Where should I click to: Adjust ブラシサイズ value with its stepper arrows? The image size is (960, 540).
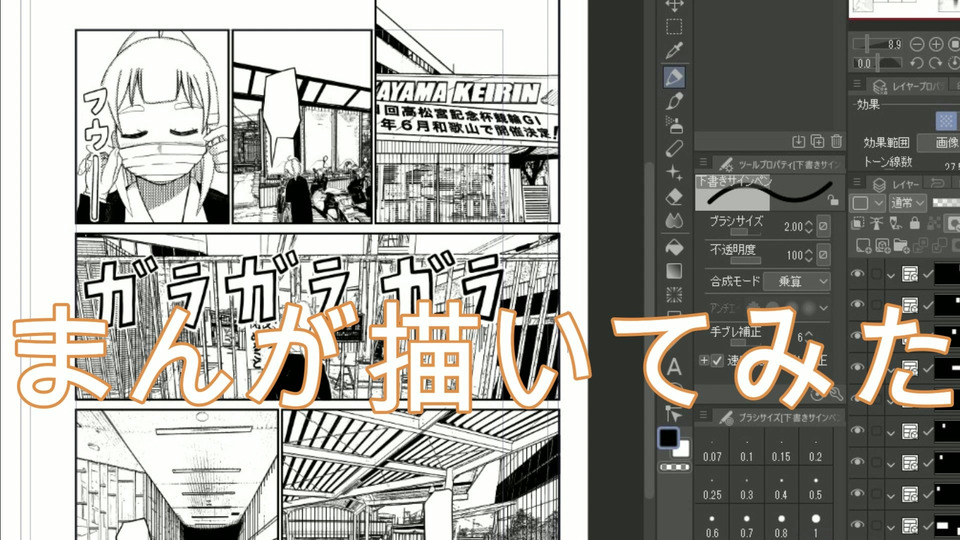[x=809, y=227]
